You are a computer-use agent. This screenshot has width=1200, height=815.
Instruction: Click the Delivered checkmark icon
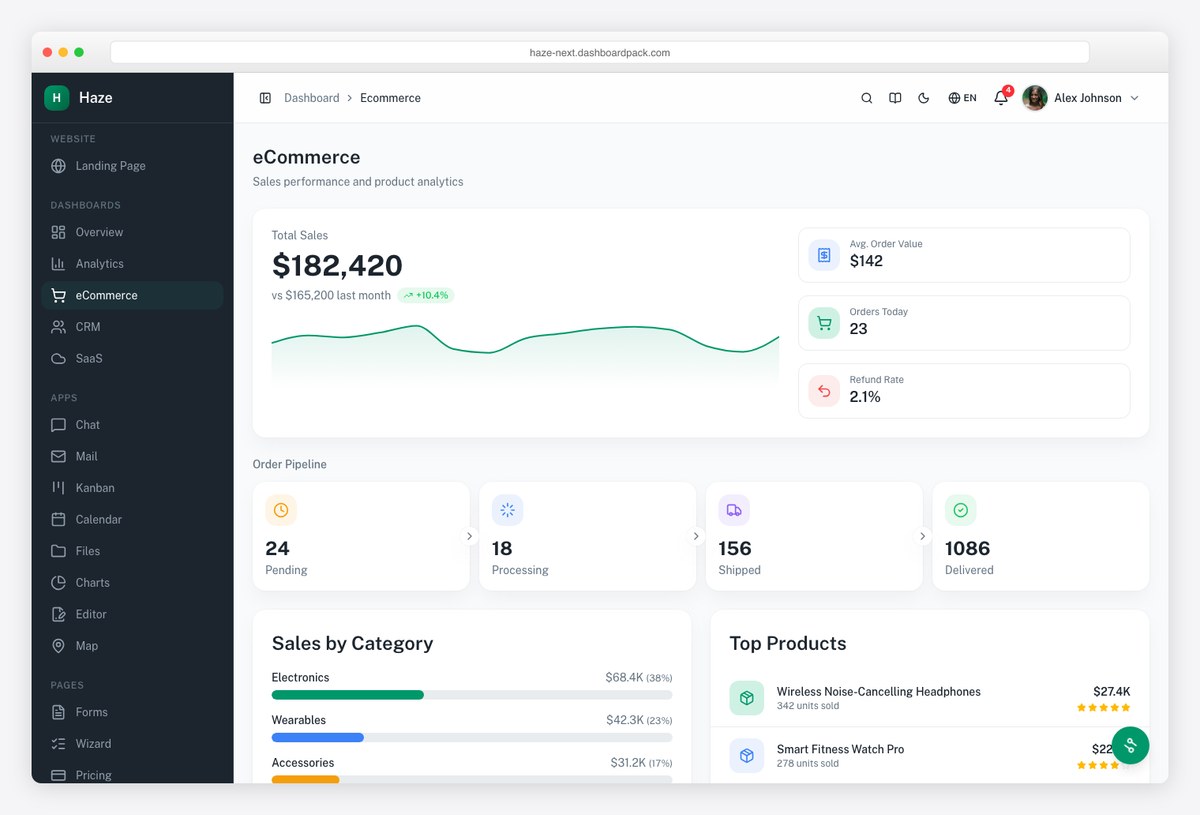coord(960,510)
